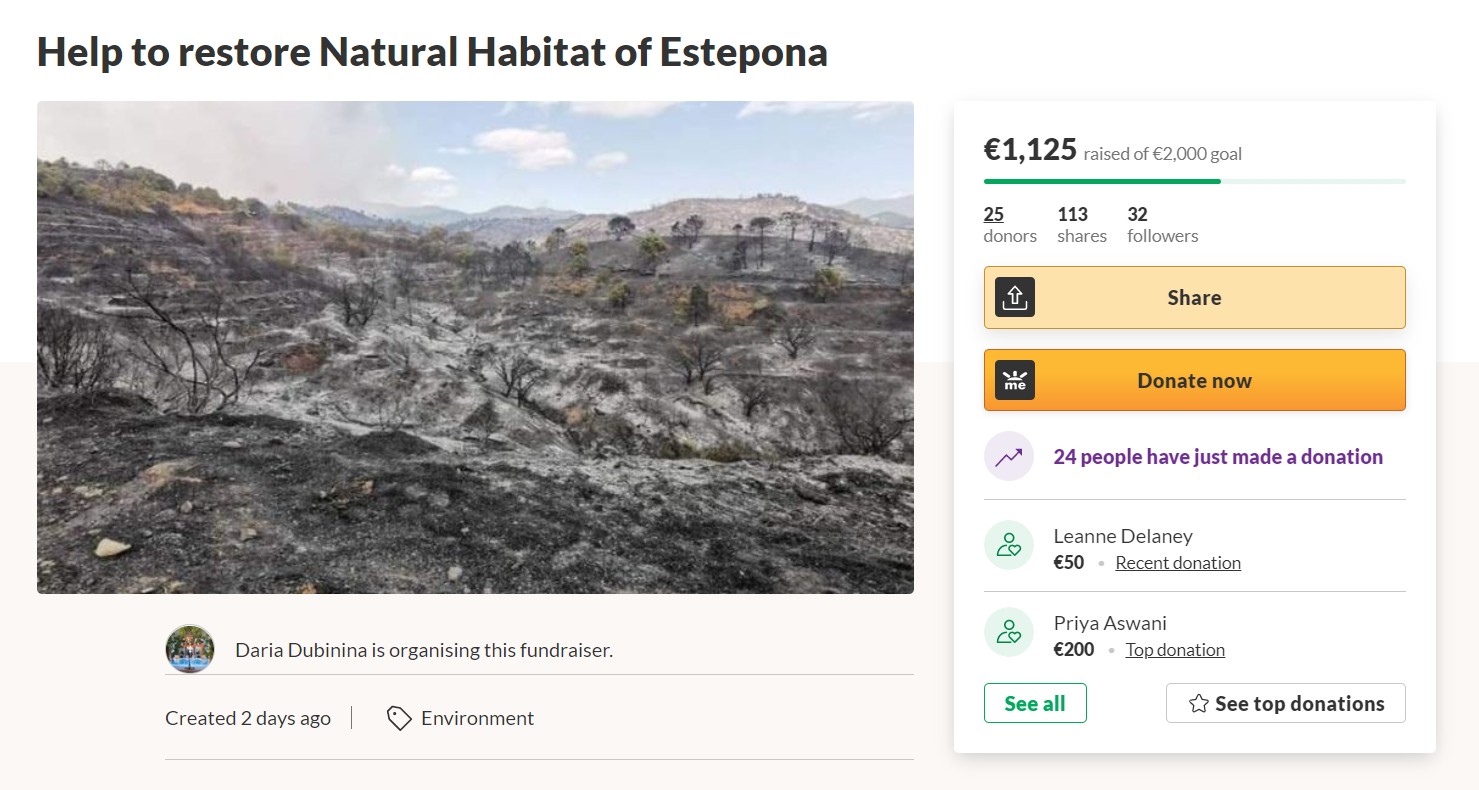Click Priya Aswani's donor icon
Viewport: 1479px width, 790px height.
point(1009,633)
